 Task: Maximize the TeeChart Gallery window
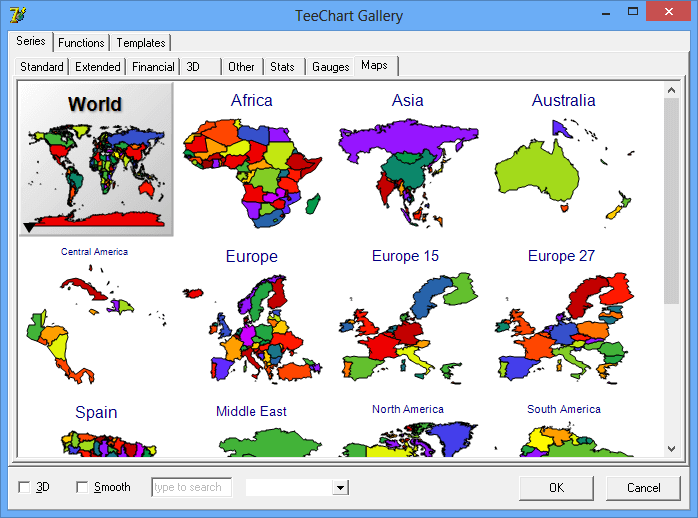pyautogui.click(x=633, y=12)
